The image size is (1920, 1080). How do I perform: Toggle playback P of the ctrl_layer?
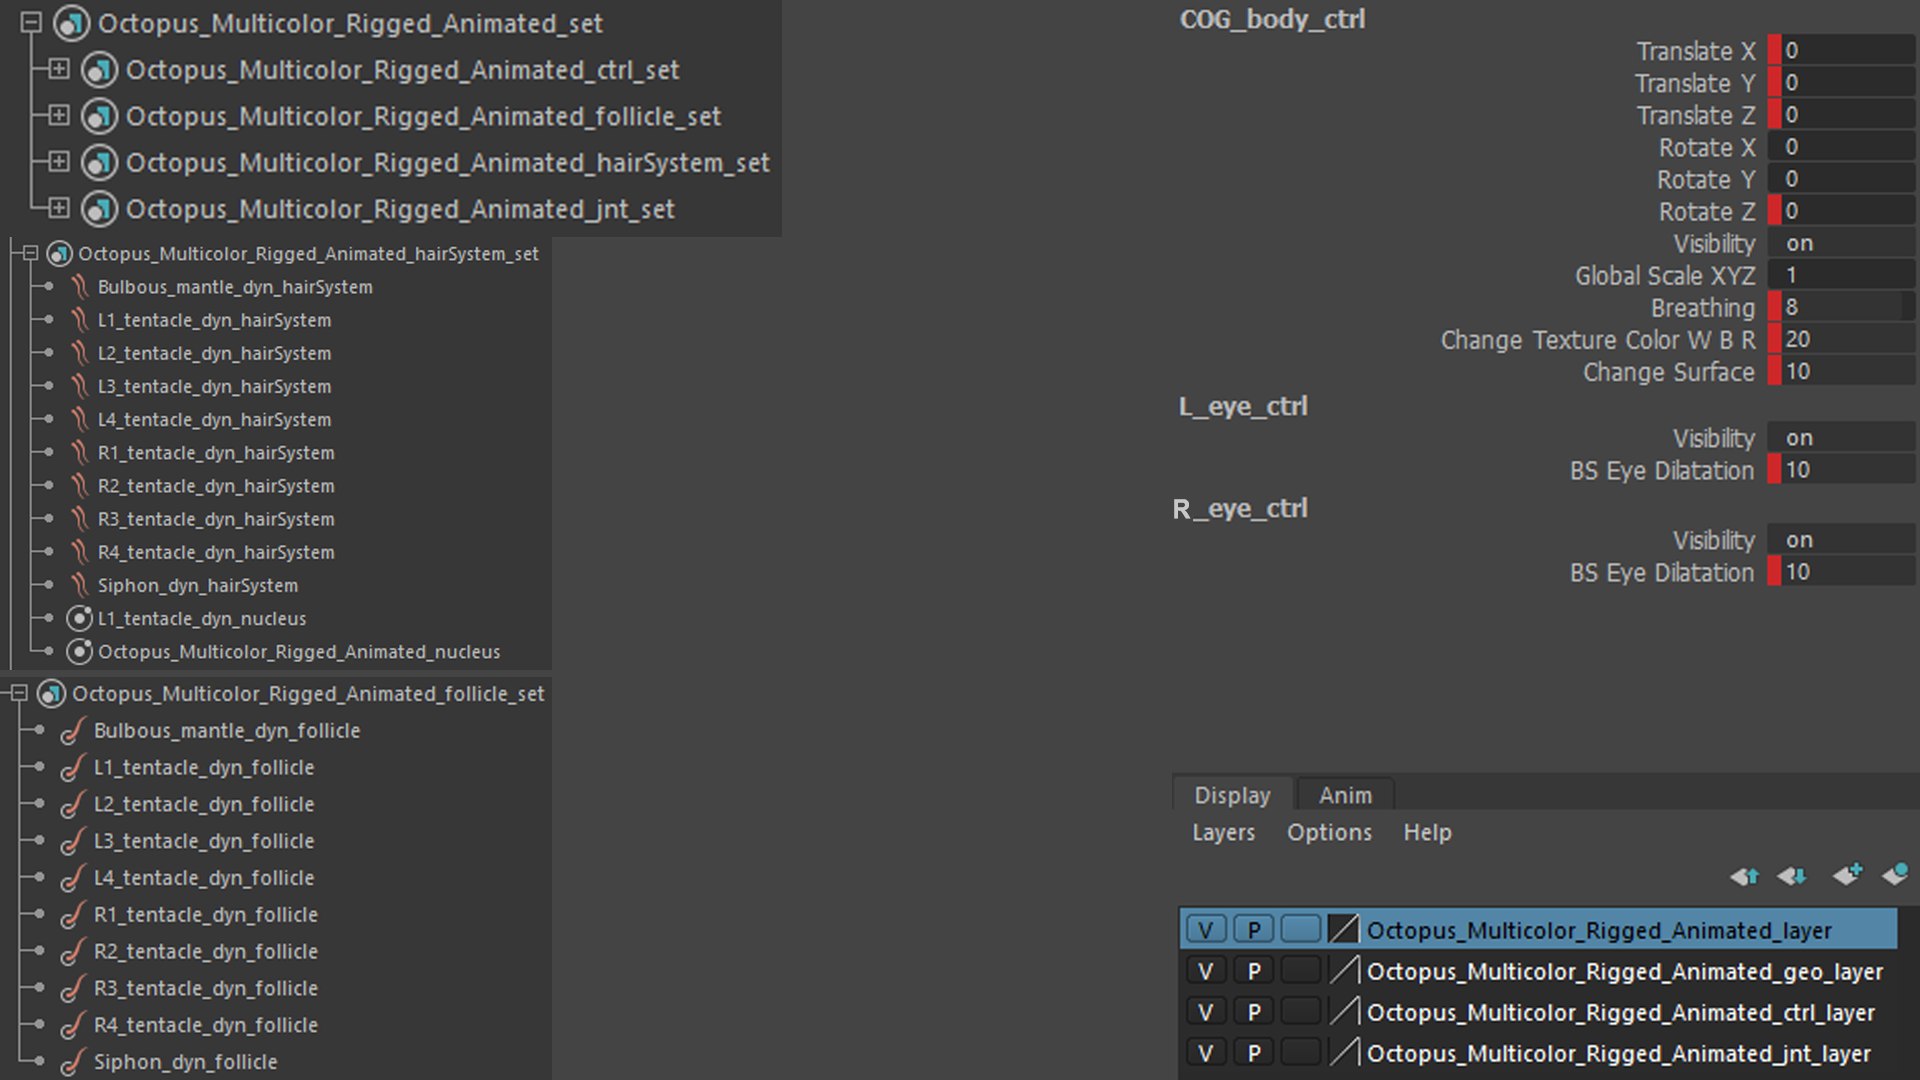tap(1254, 1012)
